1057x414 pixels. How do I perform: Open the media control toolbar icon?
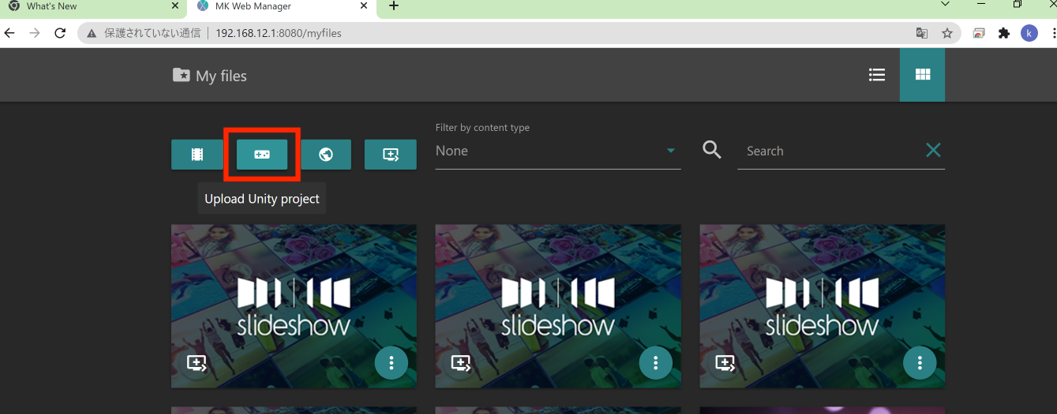[979, 33]
